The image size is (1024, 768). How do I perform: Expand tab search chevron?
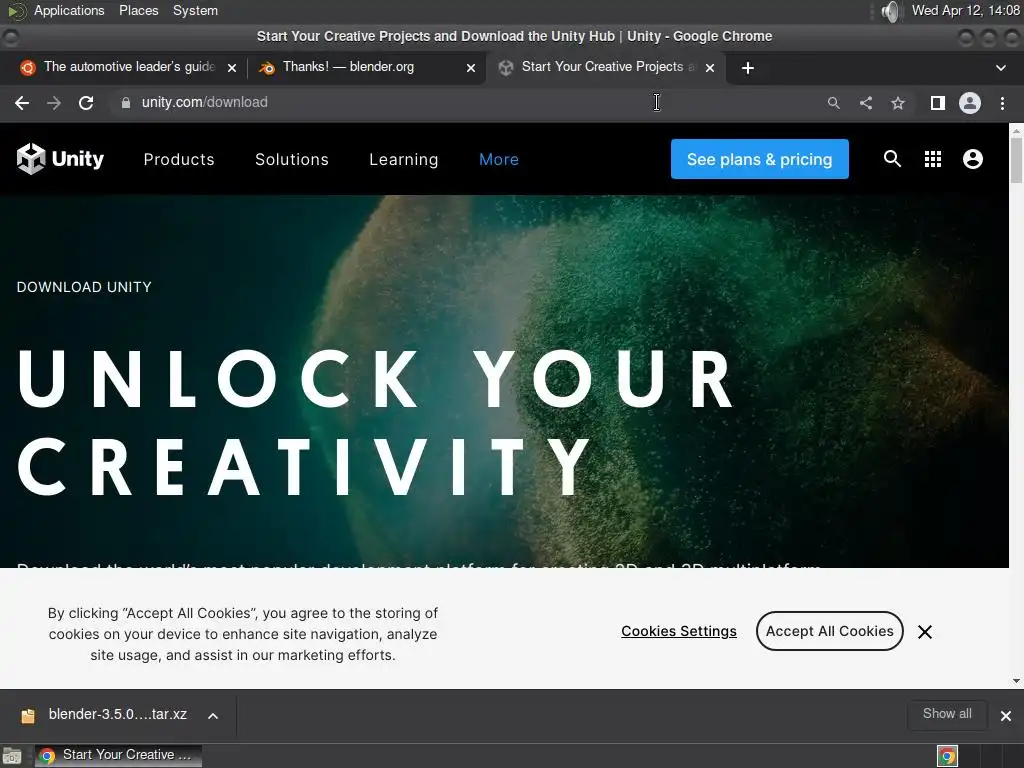pyautogui.click(x=1000, y=68)
